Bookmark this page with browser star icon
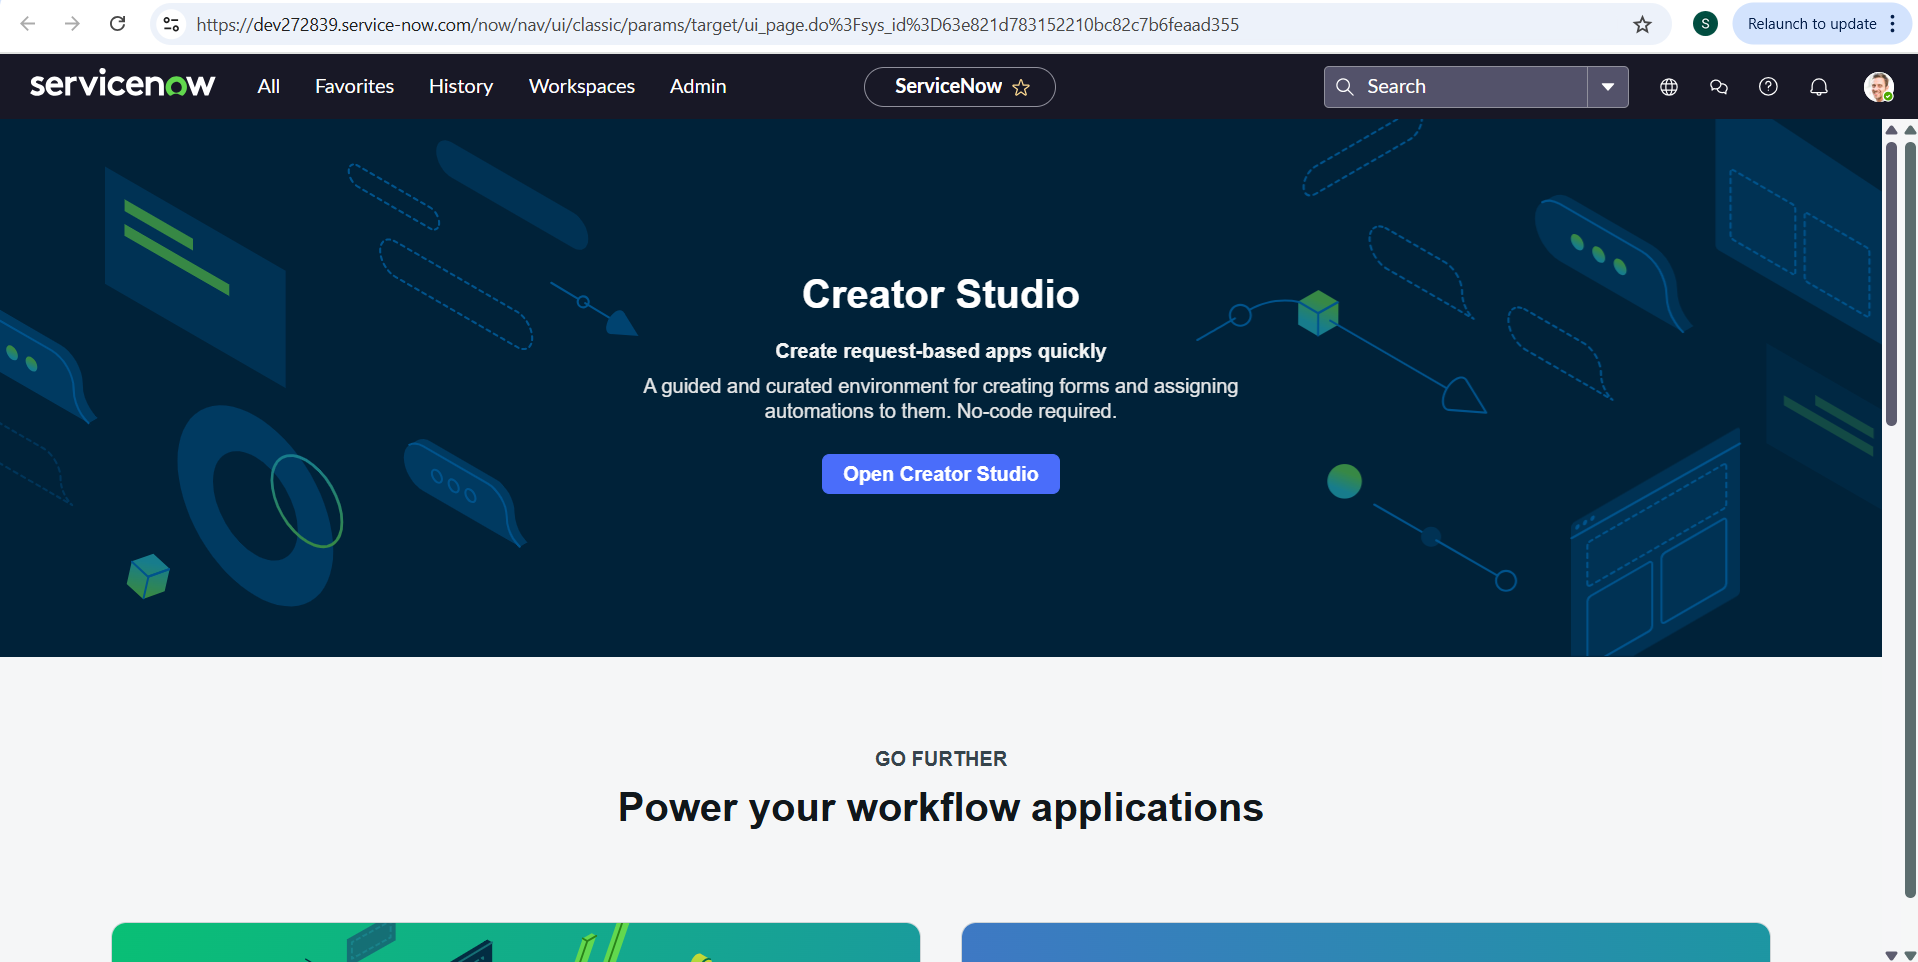1918x962 pixels. [1642, 25]
